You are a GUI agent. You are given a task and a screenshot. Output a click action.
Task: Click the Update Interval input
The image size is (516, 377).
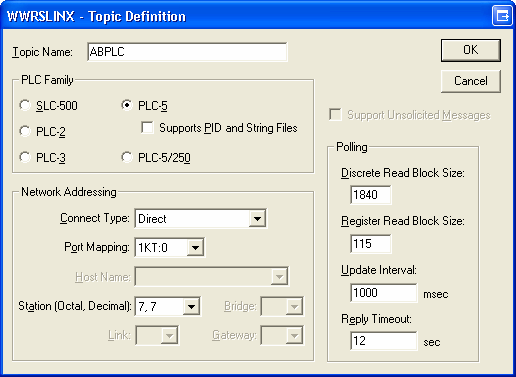click(384, 293)
